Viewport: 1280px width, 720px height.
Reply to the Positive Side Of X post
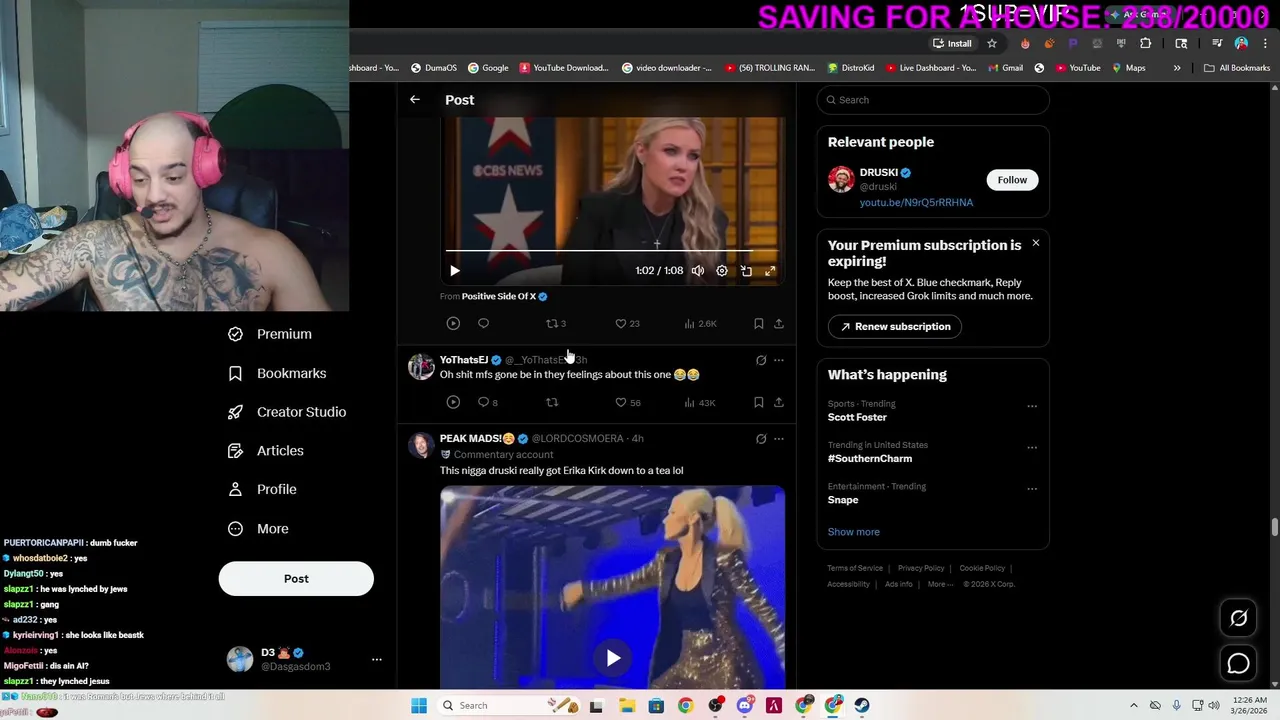tap(483, 323)
